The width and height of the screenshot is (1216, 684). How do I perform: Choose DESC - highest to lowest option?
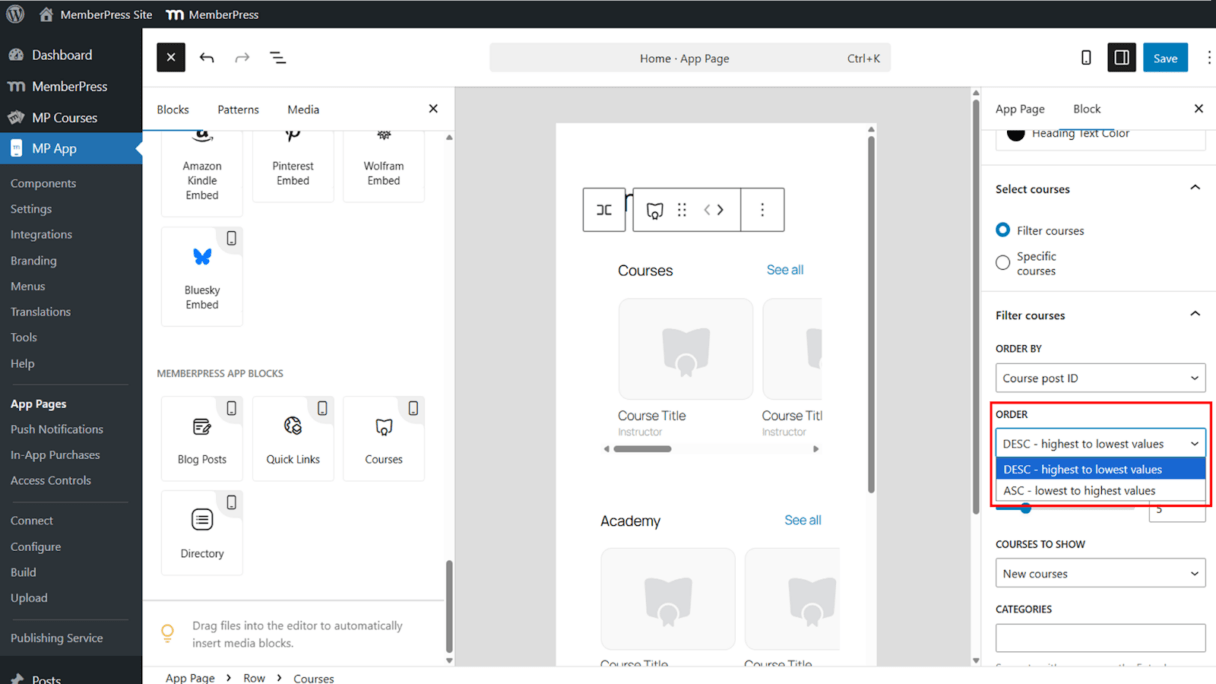1100,469
